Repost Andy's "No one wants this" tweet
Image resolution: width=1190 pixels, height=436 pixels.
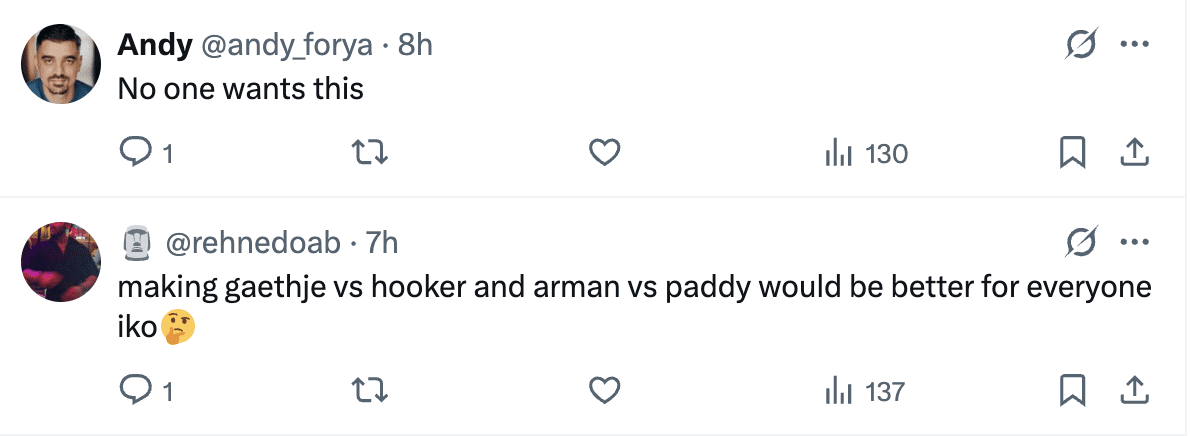pos(371,153)
